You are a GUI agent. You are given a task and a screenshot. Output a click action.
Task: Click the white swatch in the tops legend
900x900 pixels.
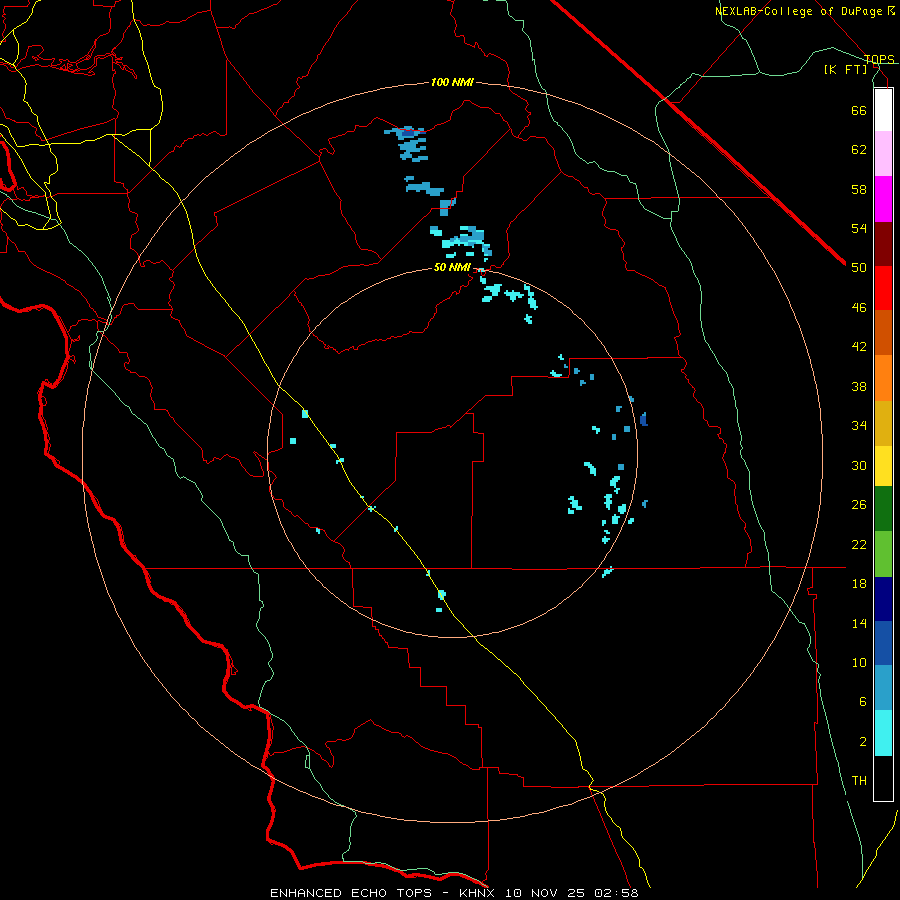pyautogui.click(x=883, y=110)
